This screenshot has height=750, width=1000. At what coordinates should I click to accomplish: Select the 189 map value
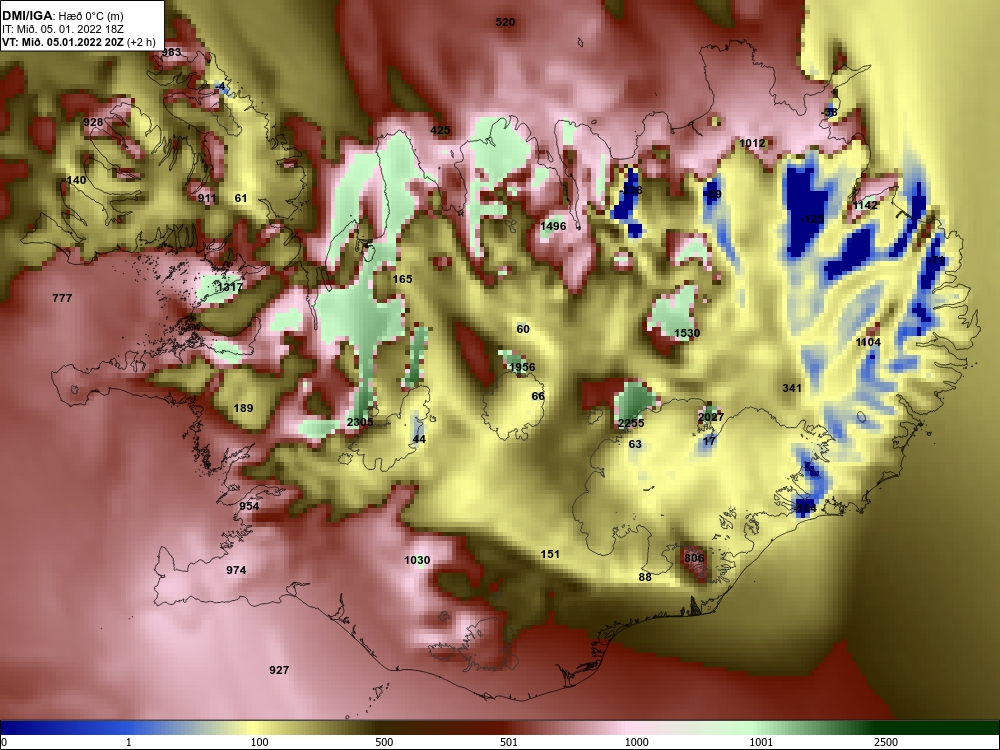tap(243, 408)
